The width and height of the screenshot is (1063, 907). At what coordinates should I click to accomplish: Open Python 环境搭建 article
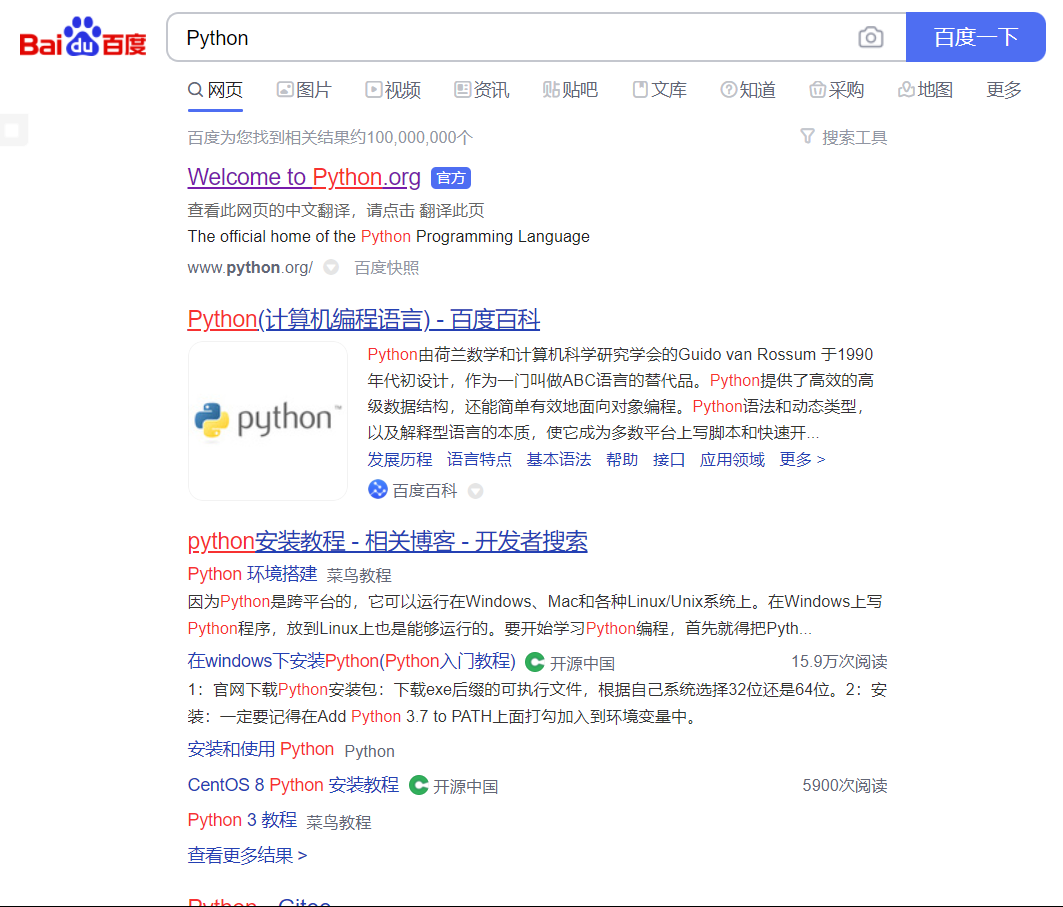[252, 574]
